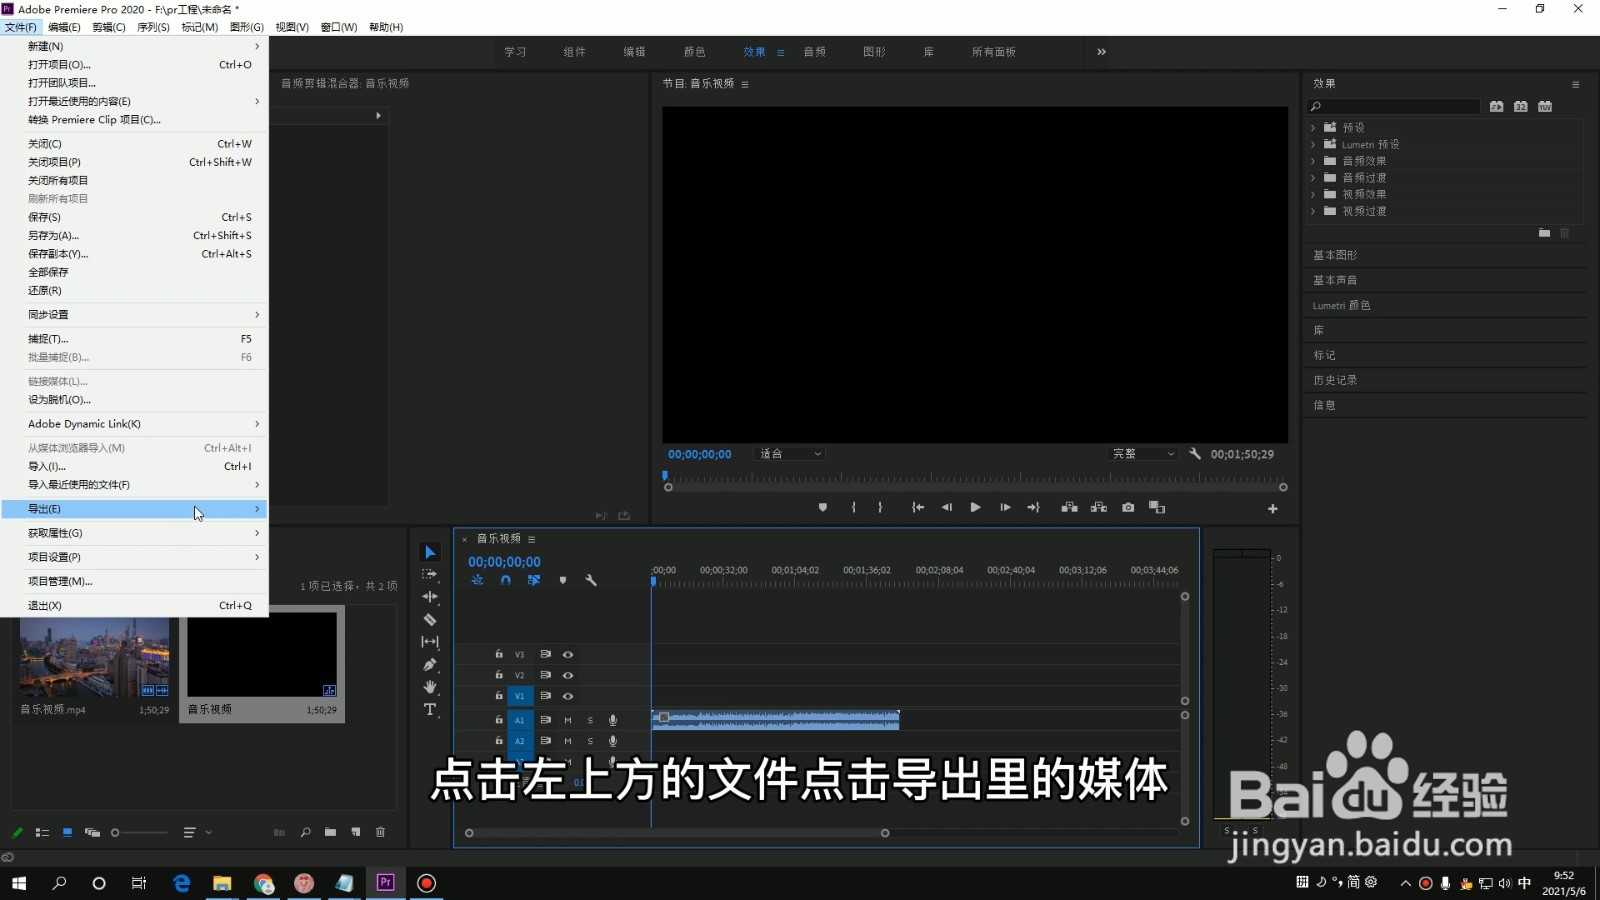Screen dimensions: 1600x900
Task: Enable voice-over record on A1
Action: click(613, 720)
